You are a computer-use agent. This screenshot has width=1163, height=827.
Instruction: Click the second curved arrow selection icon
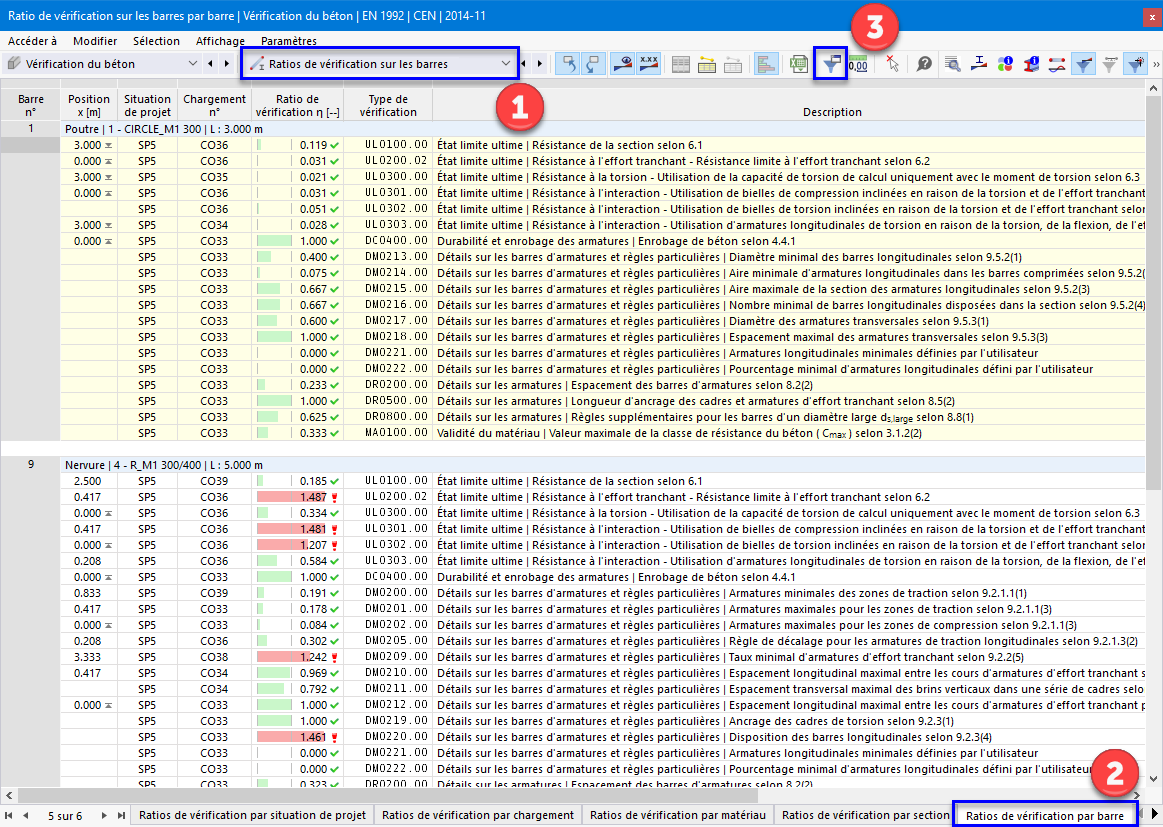[x=594, y=65]
